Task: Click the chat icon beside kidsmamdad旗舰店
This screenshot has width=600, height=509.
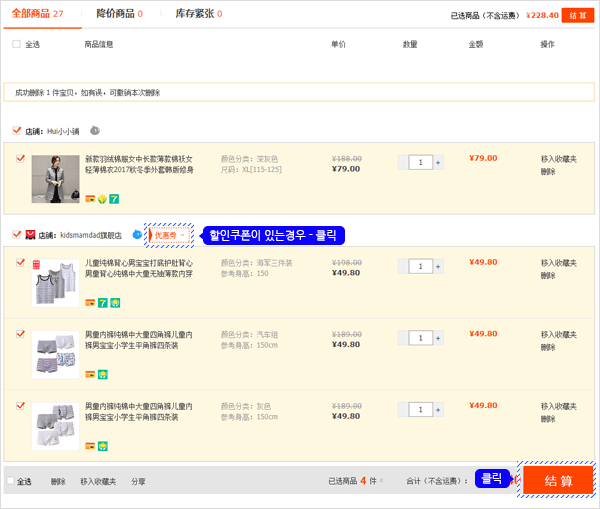Action: (137, 235)
